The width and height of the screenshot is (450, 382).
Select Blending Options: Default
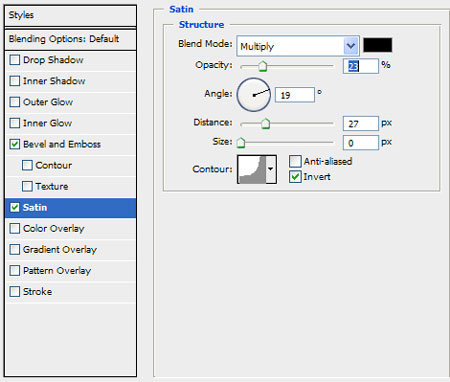[70, 39]
